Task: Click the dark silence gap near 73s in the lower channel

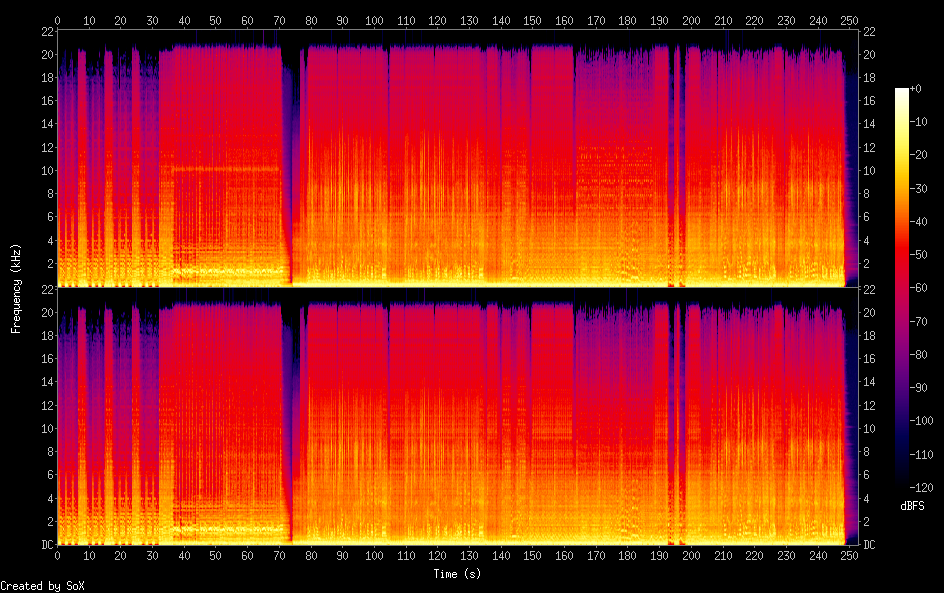Action: pyautogui.click(x=290, y=410)
